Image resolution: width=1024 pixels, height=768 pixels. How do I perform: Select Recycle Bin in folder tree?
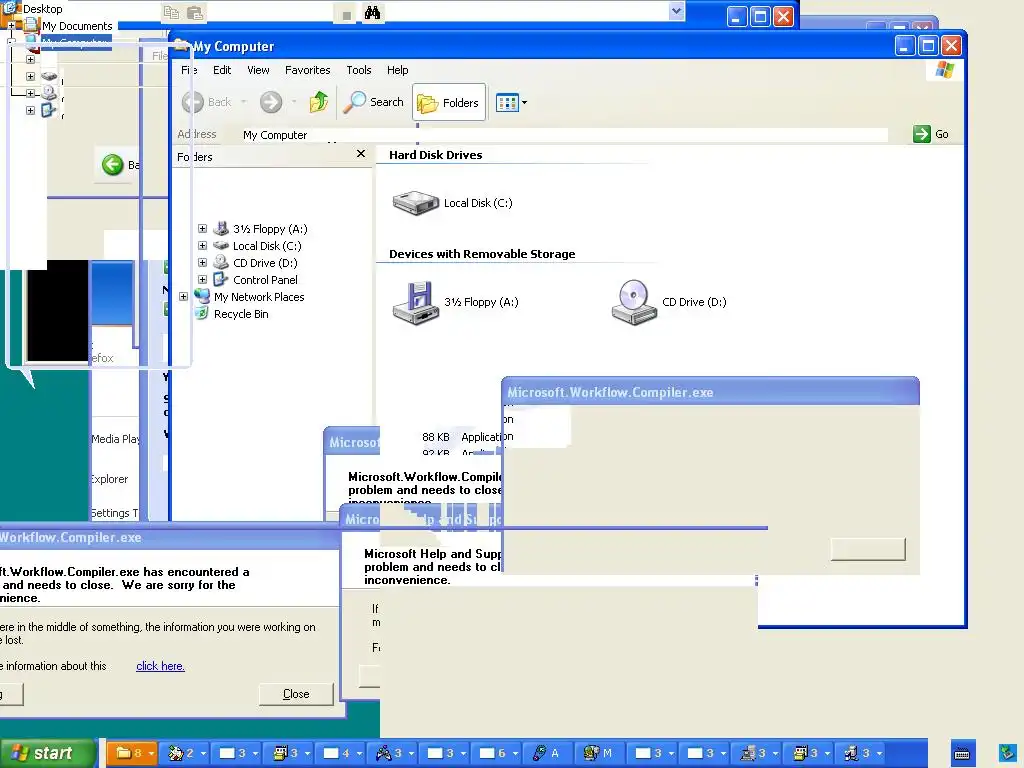coord(241,314)
